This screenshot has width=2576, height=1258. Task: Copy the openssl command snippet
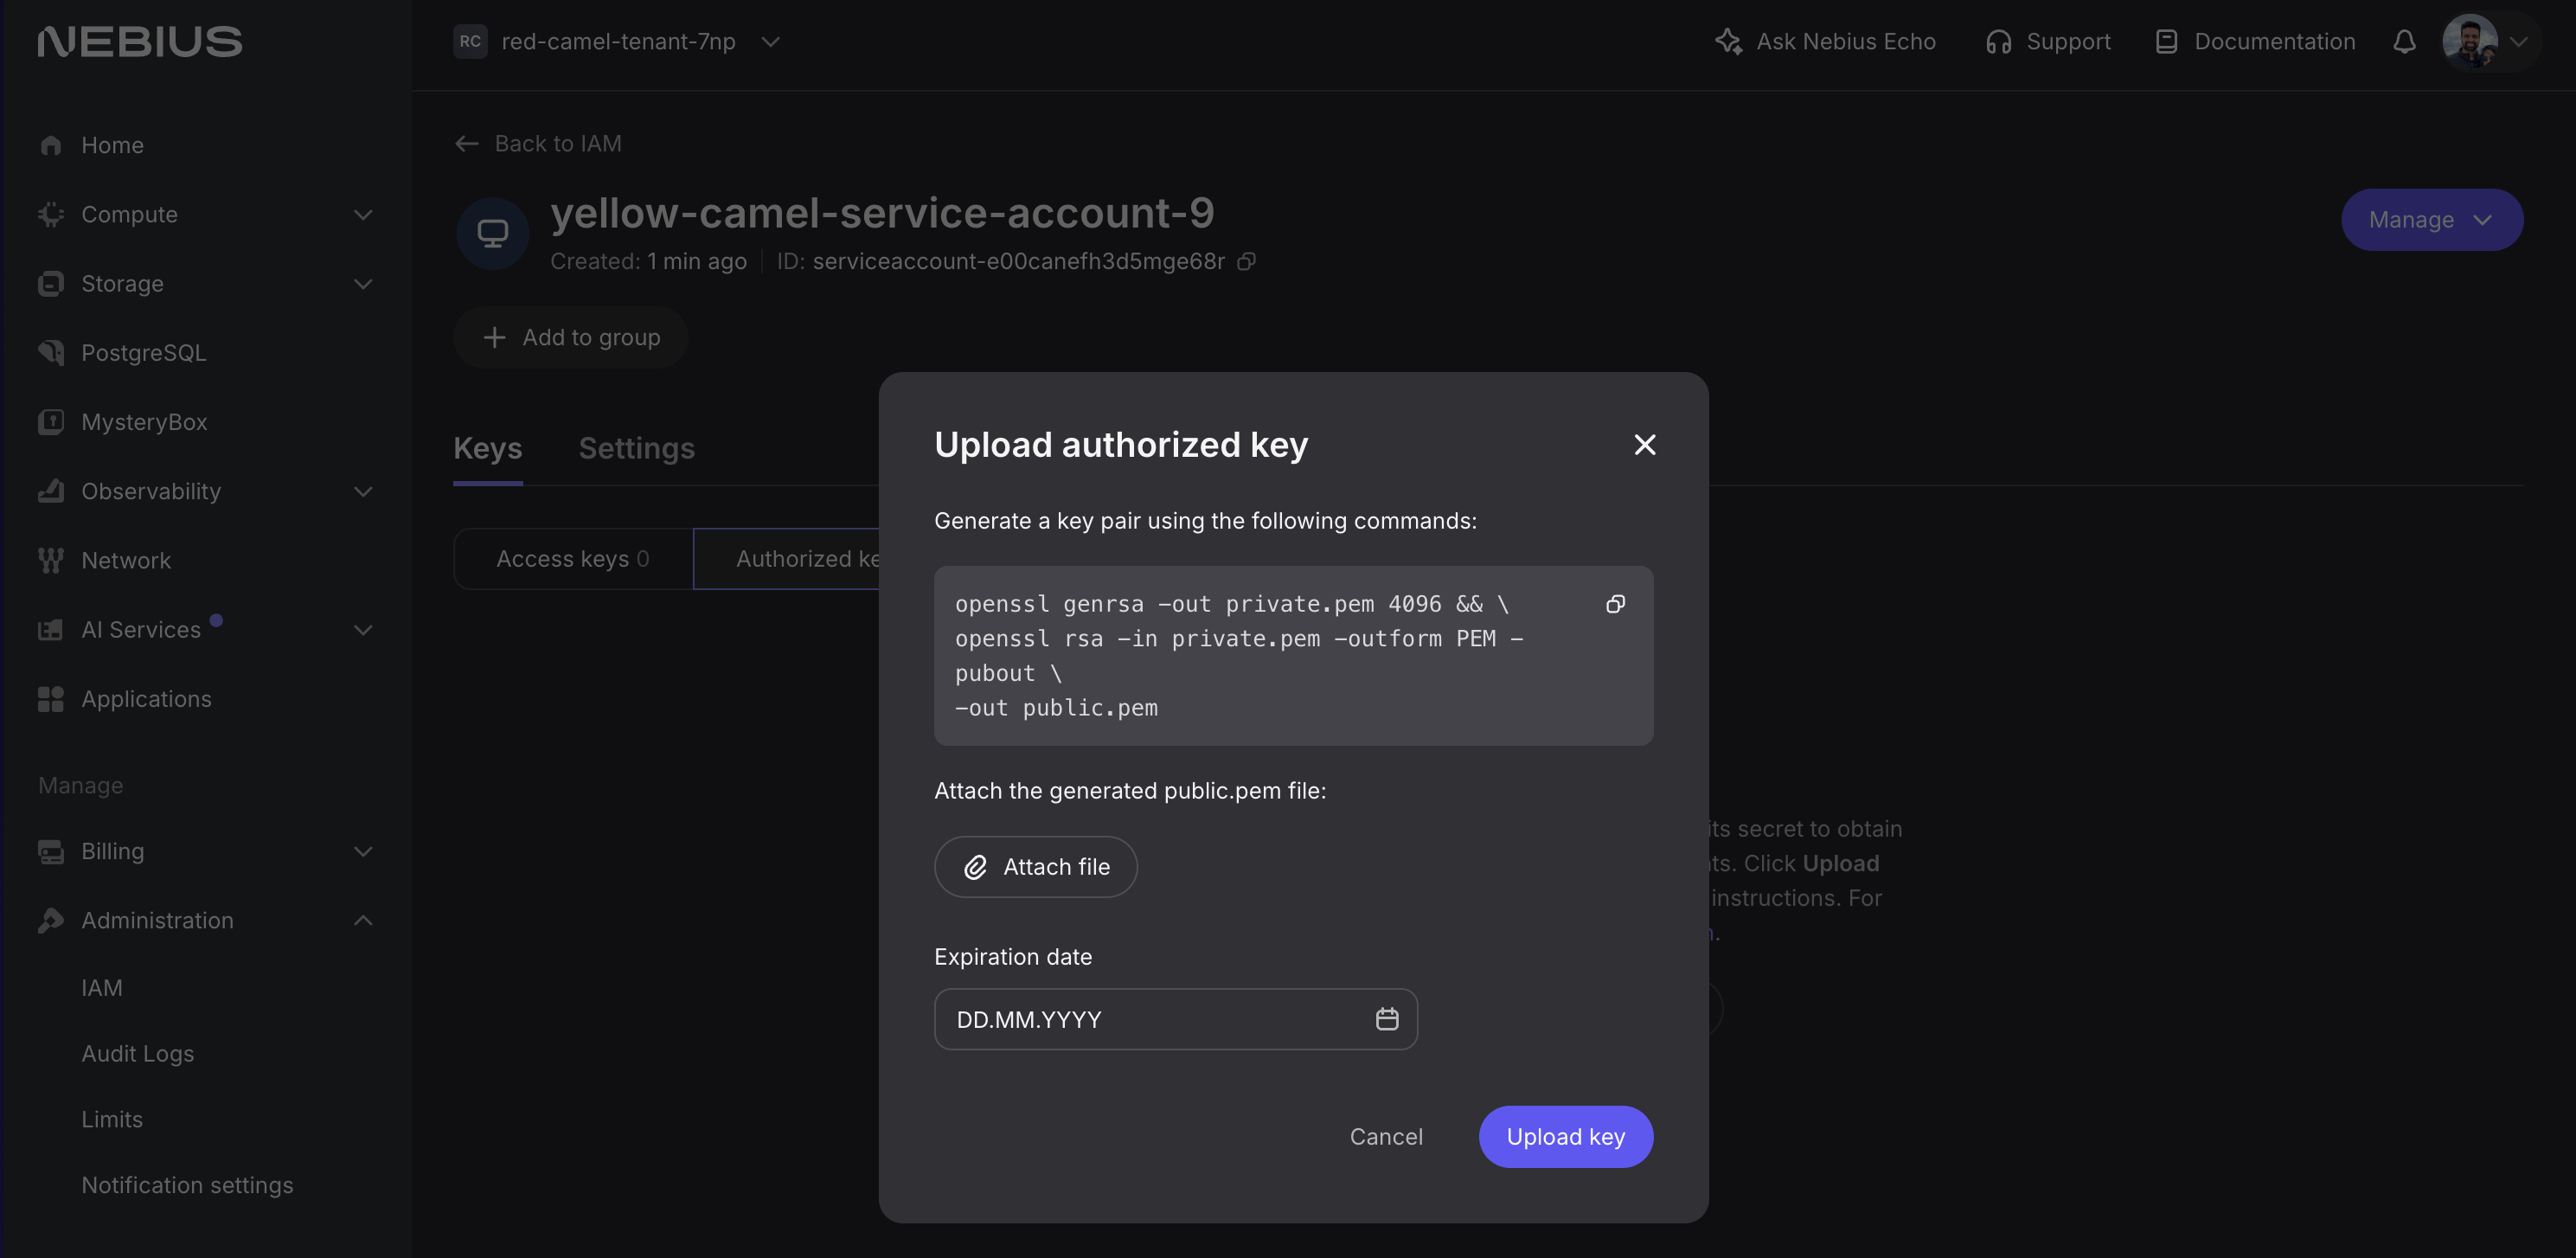click(x=1616, y=604)
